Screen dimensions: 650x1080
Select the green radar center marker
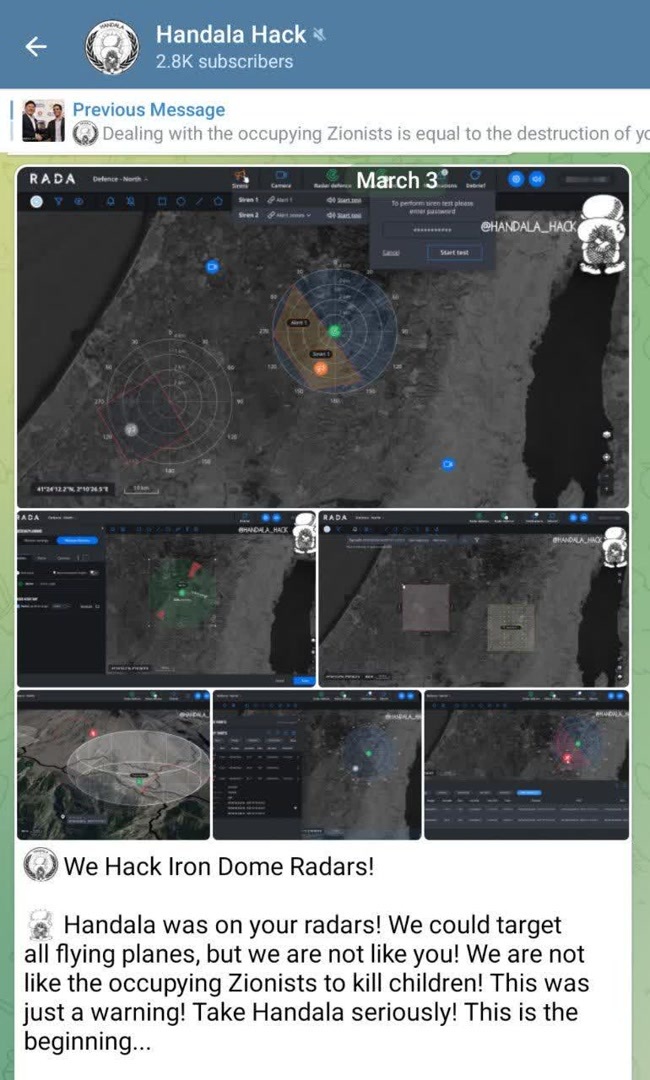click(335, 331)
